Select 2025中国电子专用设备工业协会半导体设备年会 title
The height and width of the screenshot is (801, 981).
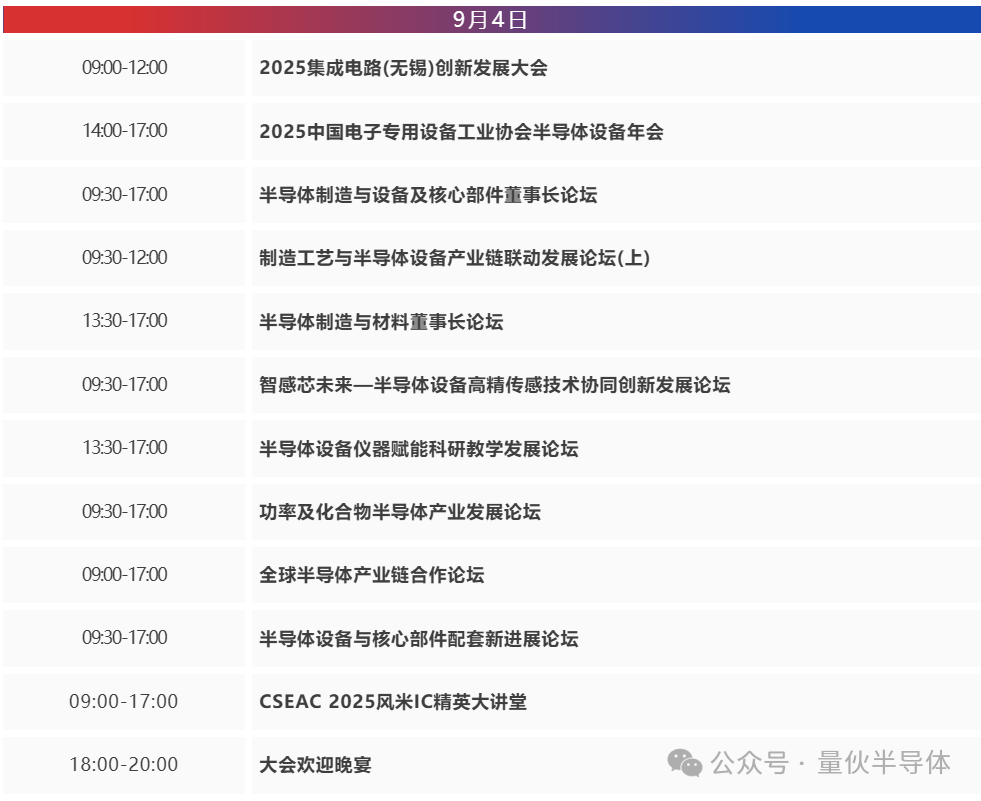coord(462,131)
